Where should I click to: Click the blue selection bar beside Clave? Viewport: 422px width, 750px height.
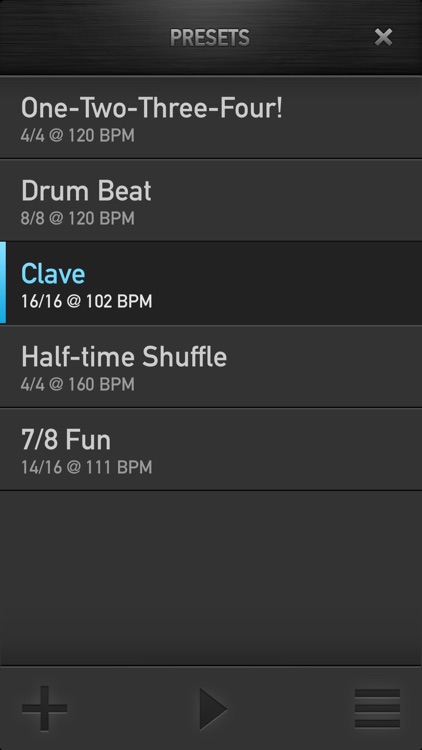(x=3, y=283)
